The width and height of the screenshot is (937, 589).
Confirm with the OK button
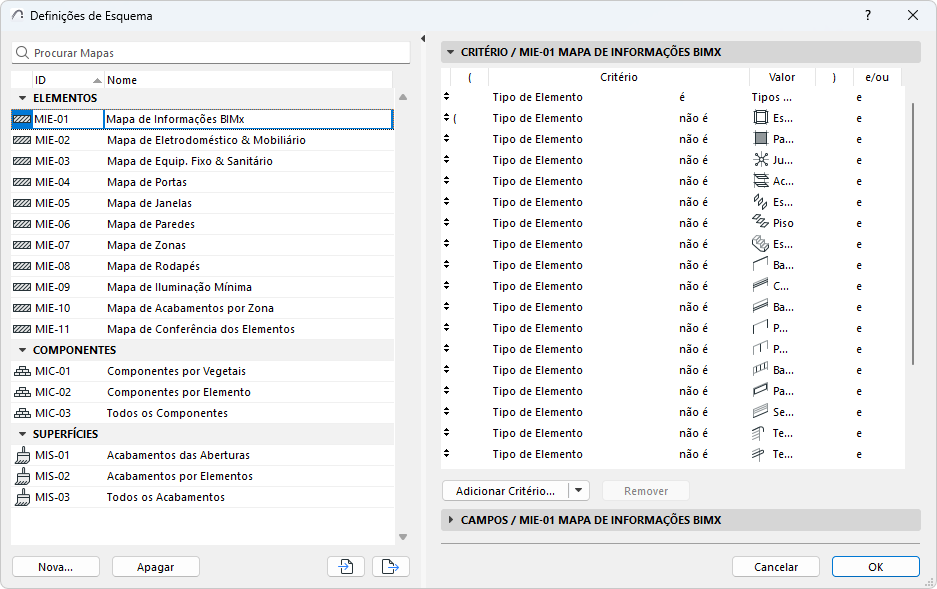pyautogui.click(x=875, y=567)
